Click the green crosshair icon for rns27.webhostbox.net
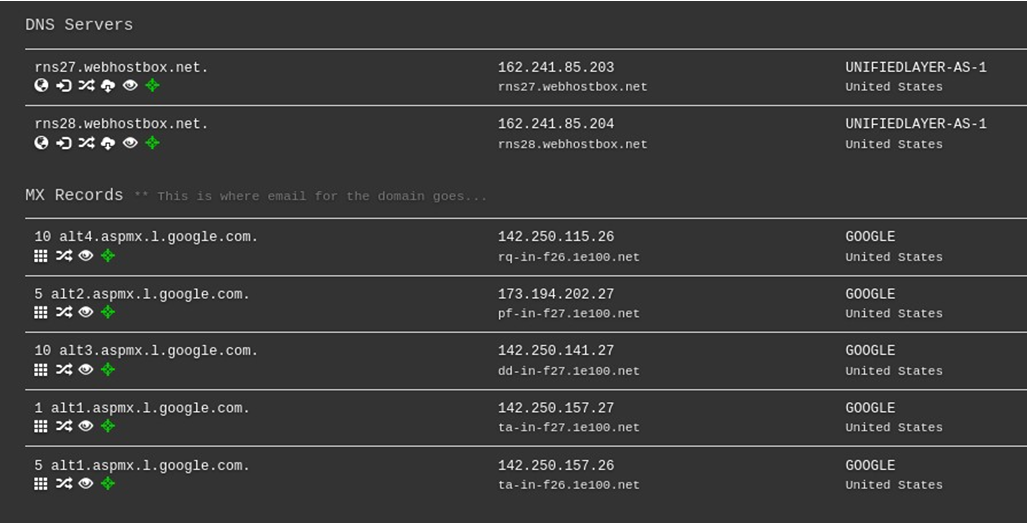Screen dimensions: 1027x524 [x=152, y=86]
